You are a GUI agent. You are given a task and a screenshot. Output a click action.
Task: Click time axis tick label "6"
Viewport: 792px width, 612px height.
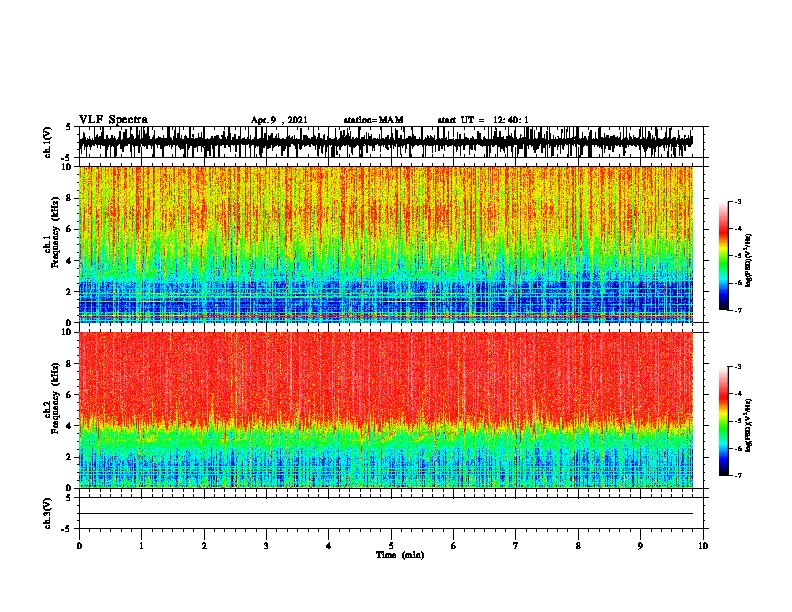click(x=453, y=546)
